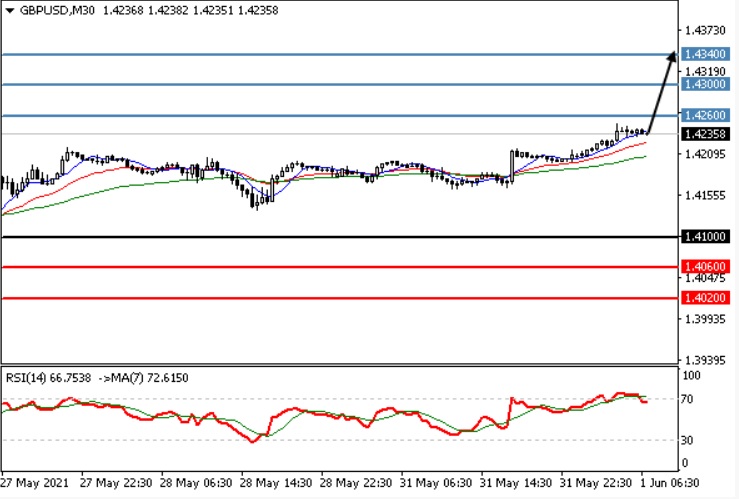Click the 27 May 22:30 time label
Screen dimensions: 739x499
click(x=116, y=483)
